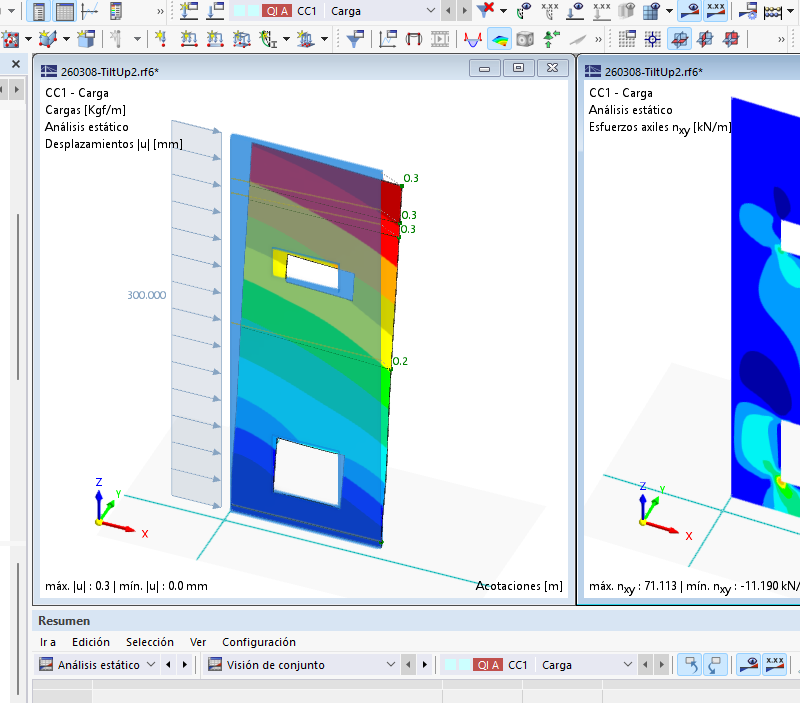Close the left side panel with X
Image resolution: width=800 pixels, height=703 pixels.
point(16,64)
